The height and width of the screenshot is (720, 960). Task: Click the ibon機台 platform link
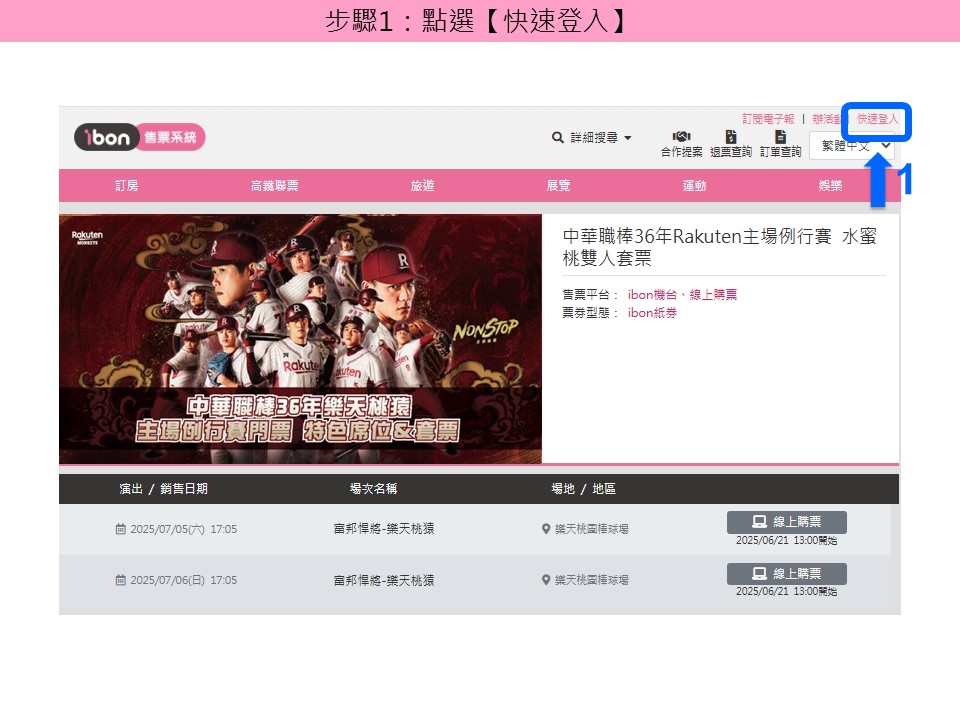pyautogui.click(x=652, y=294)
